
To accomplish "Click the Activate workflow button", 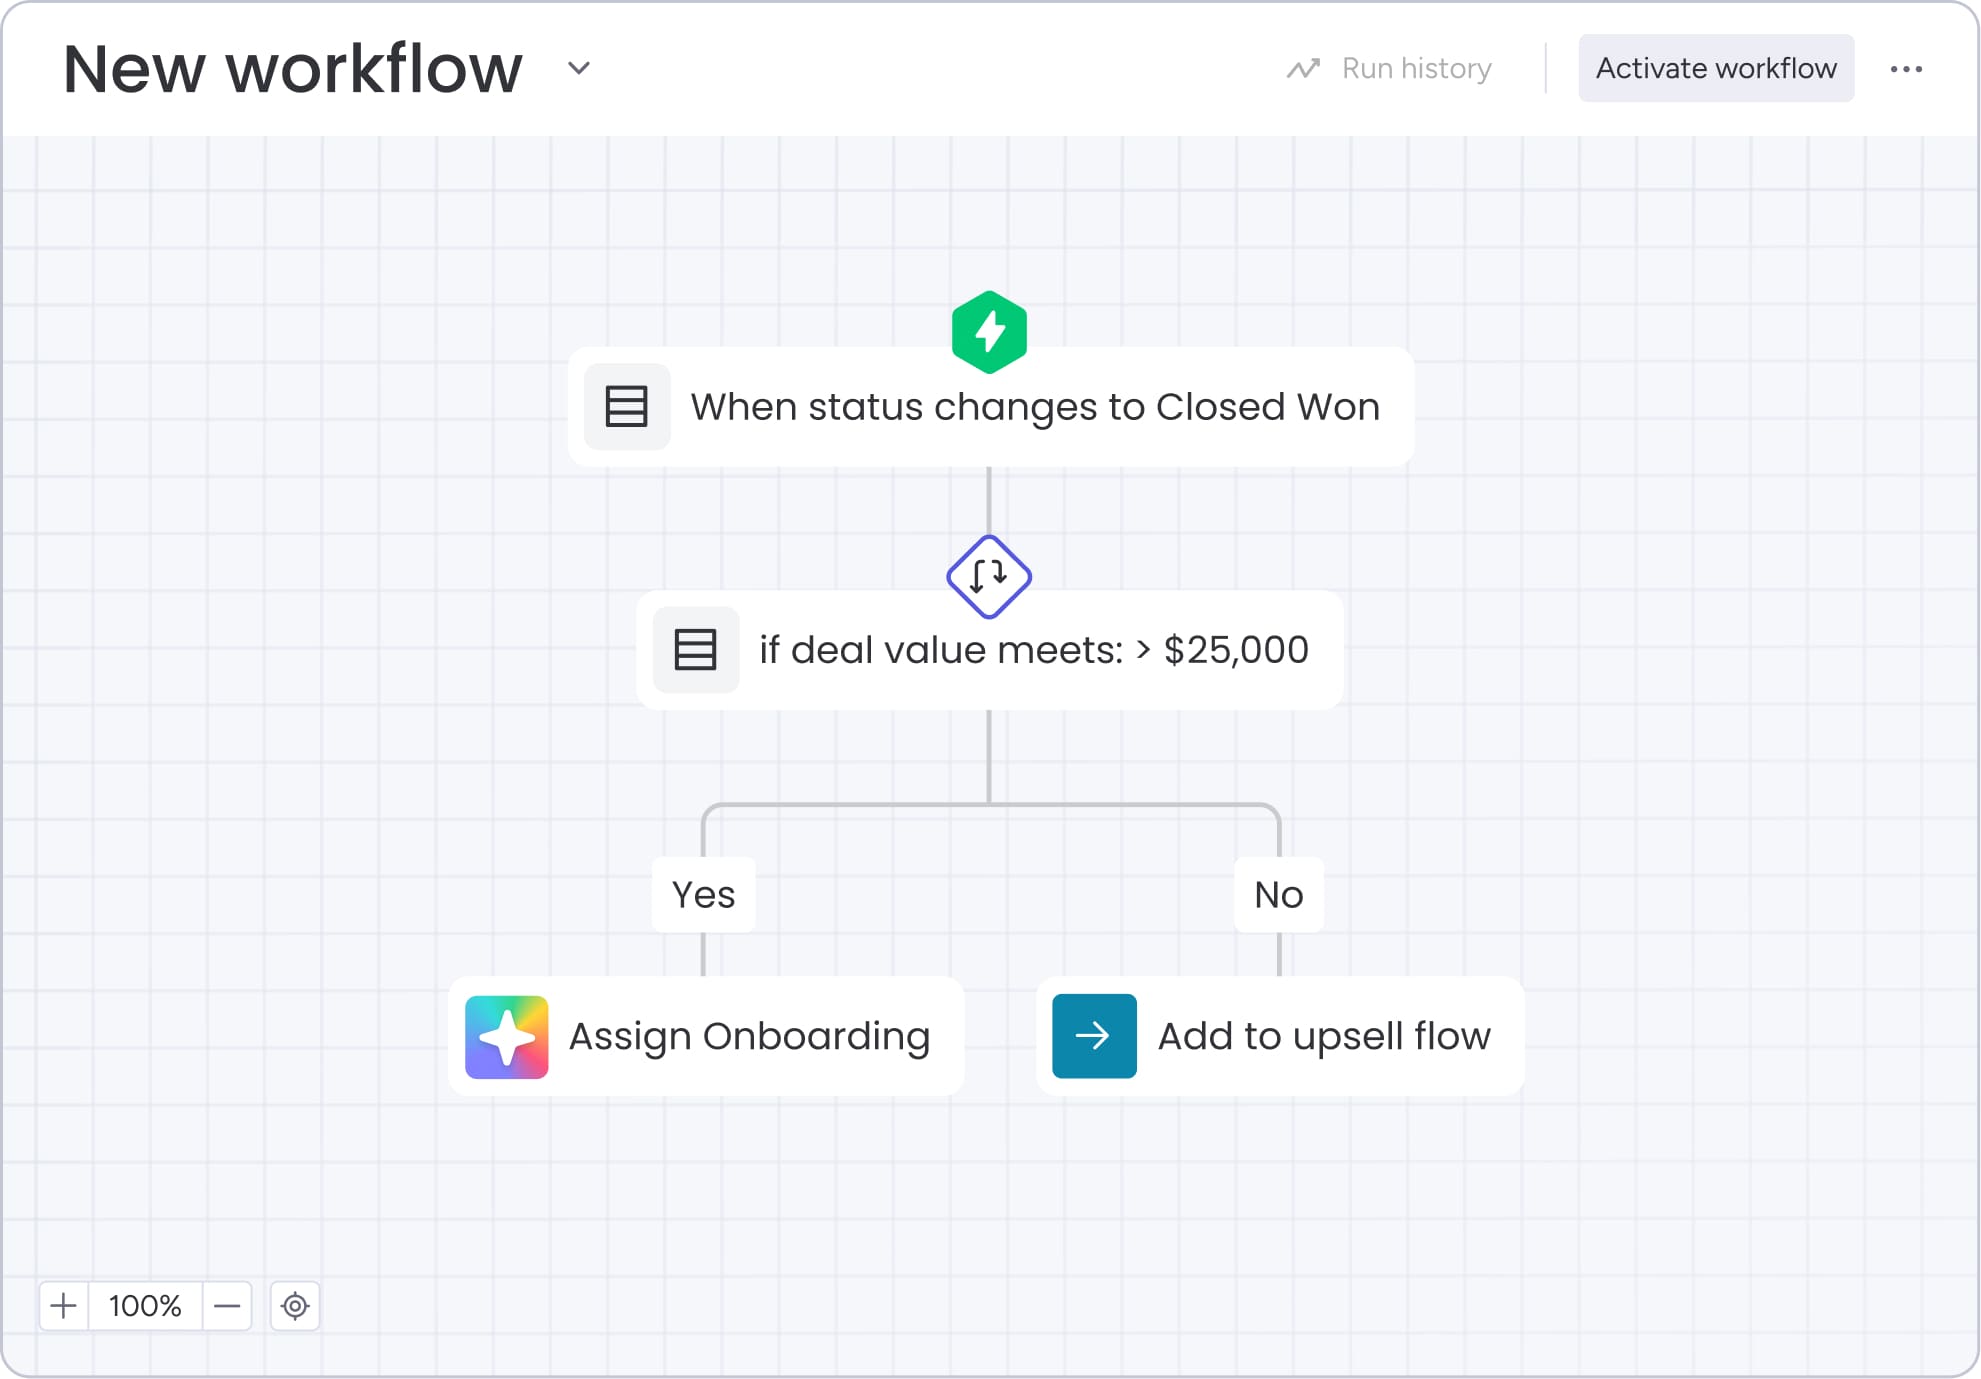I will coord(1716,68).
